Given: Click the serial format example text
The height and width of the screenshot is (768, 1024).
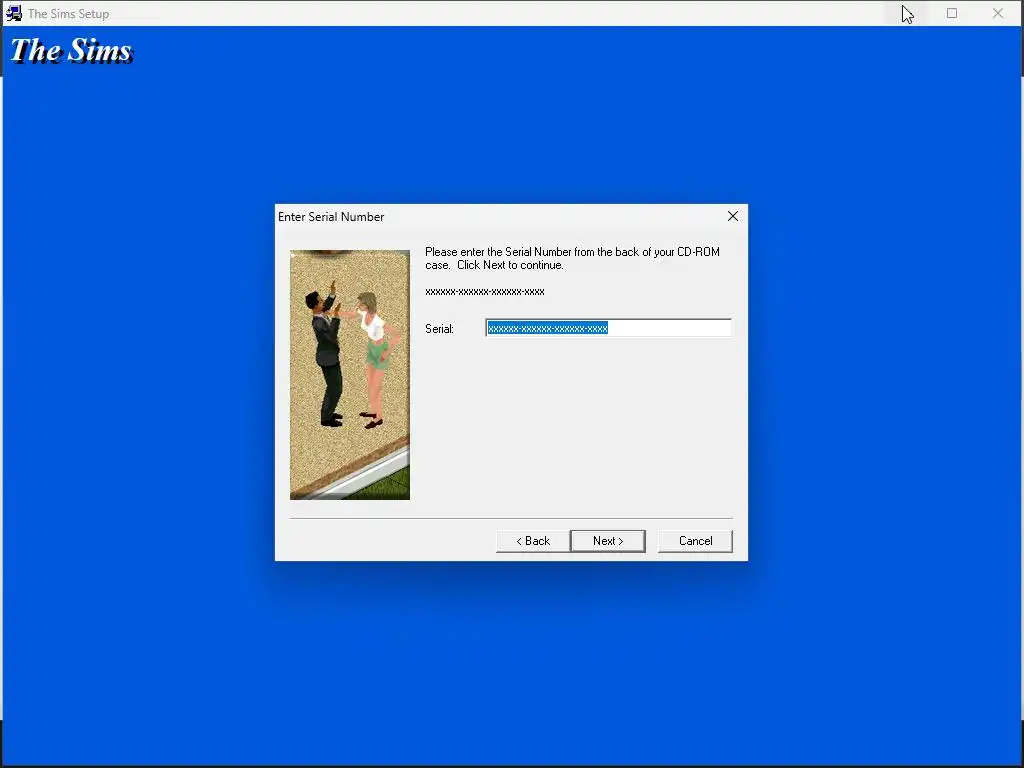Looking at the screenshot, I should 485,292.
